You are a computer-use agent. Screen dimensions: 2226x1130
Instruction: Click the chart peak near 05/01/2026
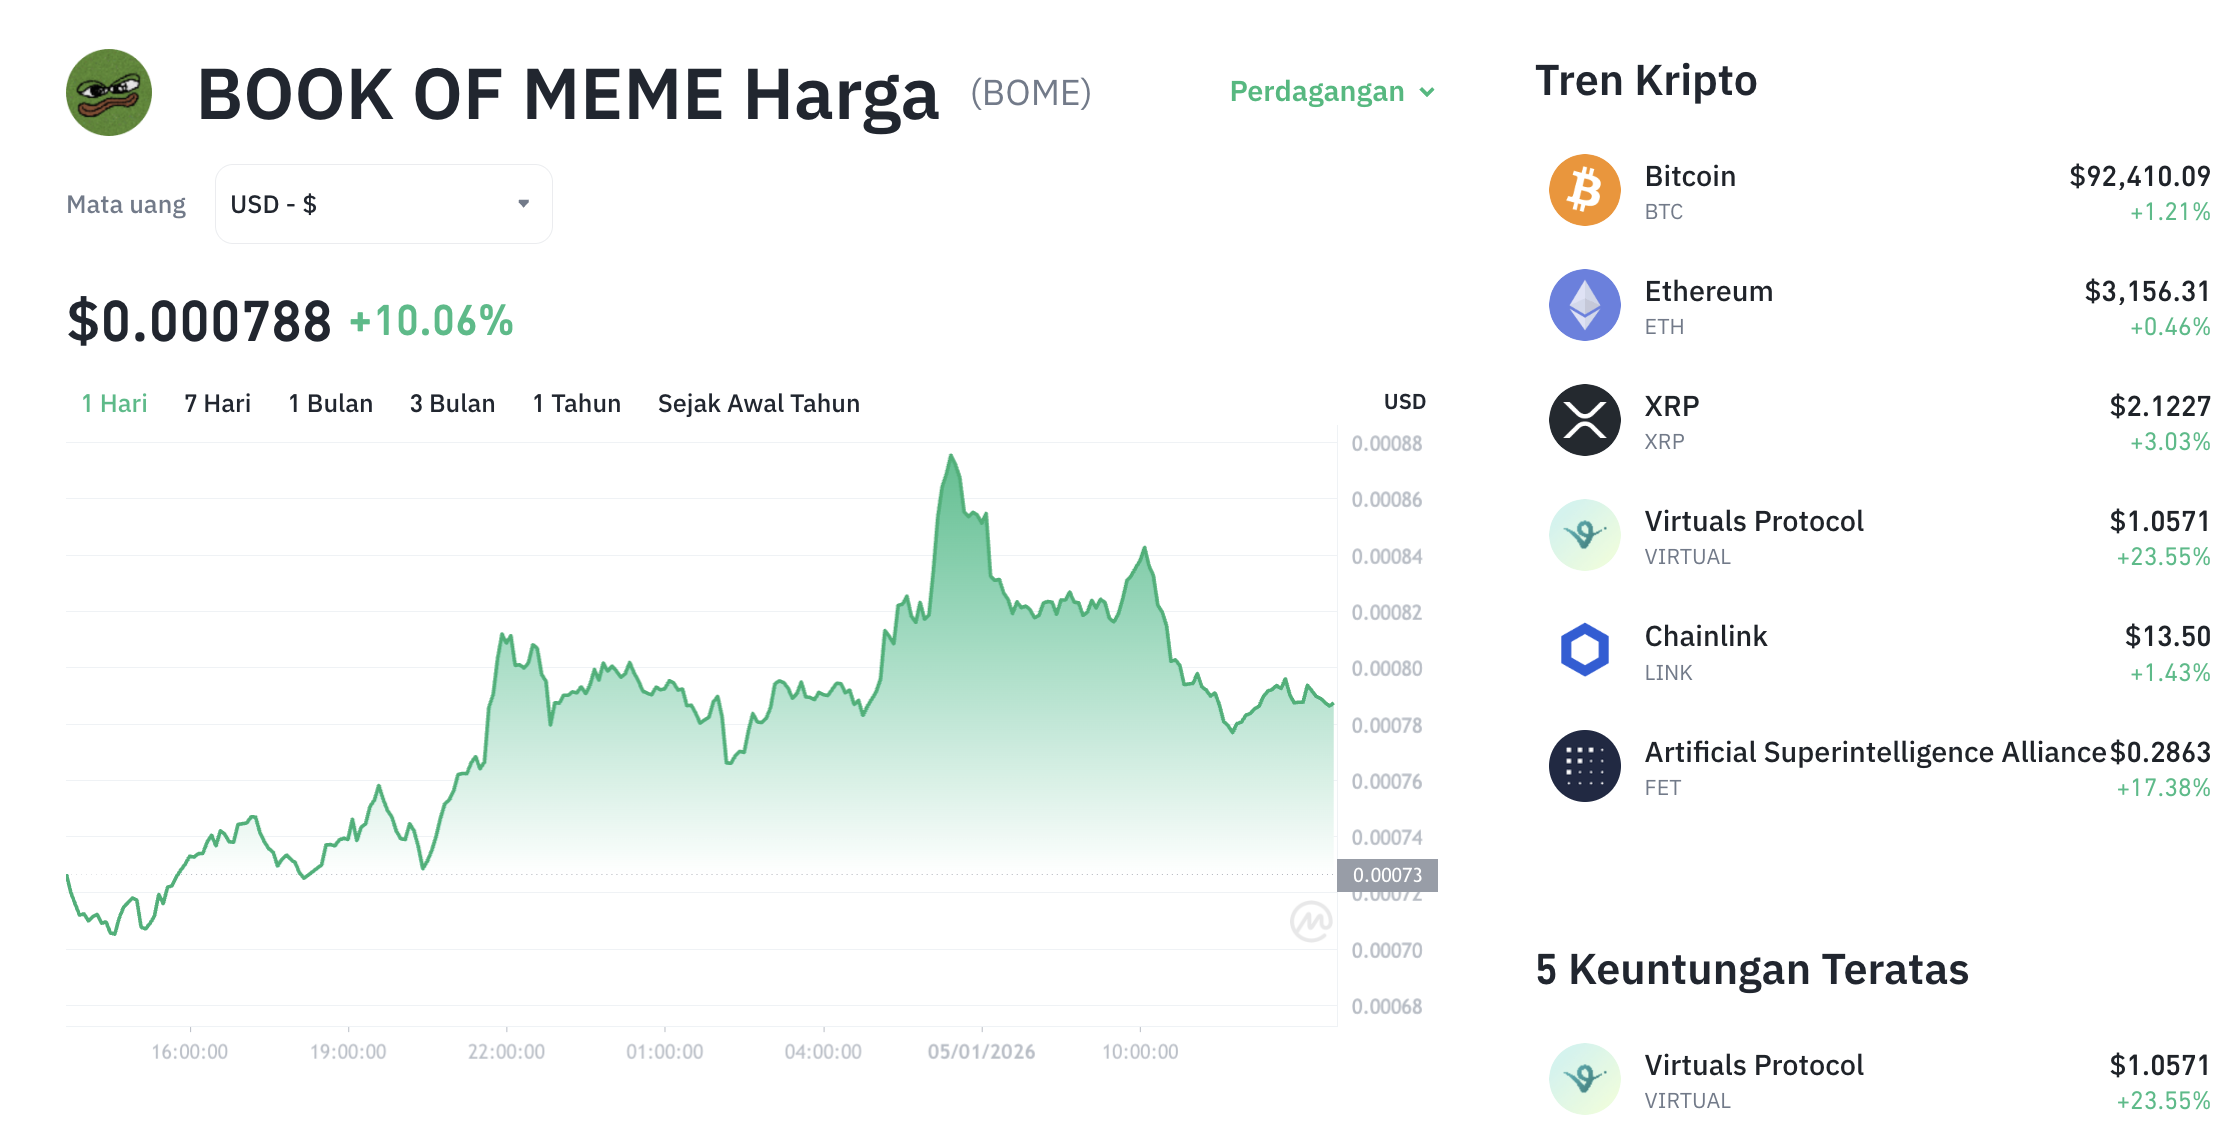click(x=951, y=455)
